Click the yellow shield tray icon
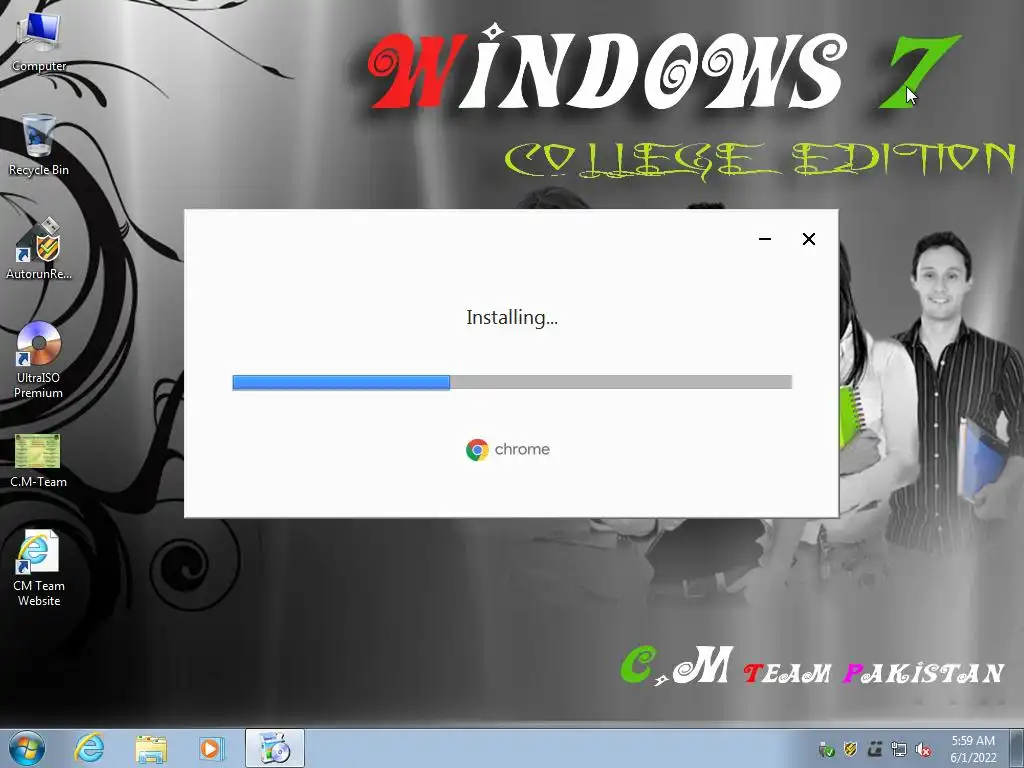 [850, 750]
